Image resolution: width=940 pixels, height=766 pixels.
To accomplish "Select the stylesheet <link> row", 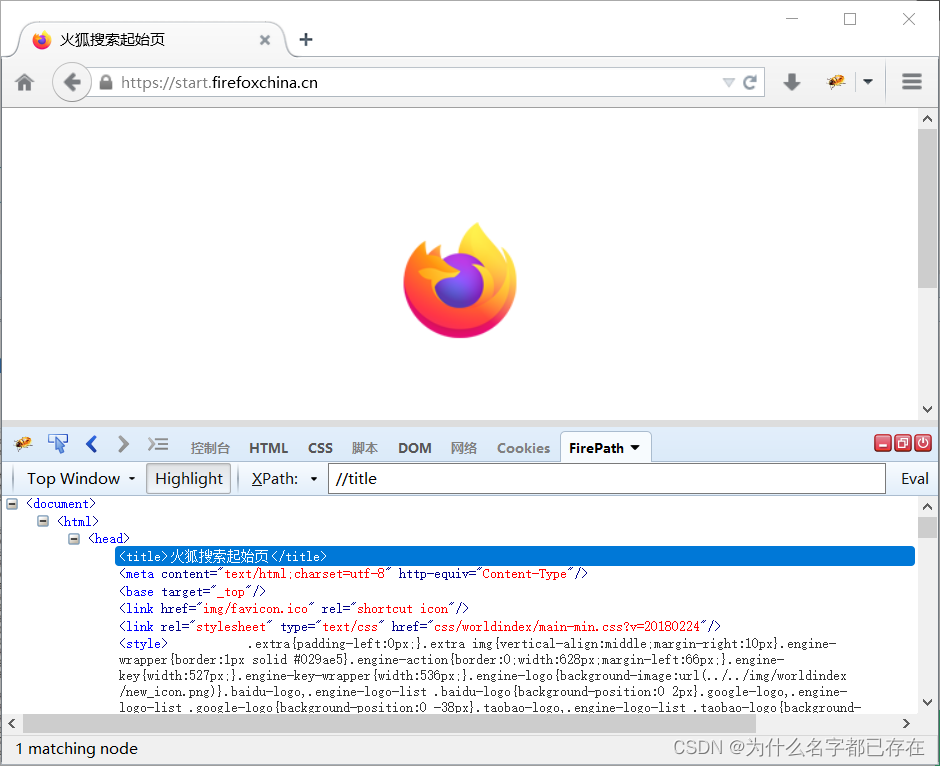I will [x=419, y=626].
